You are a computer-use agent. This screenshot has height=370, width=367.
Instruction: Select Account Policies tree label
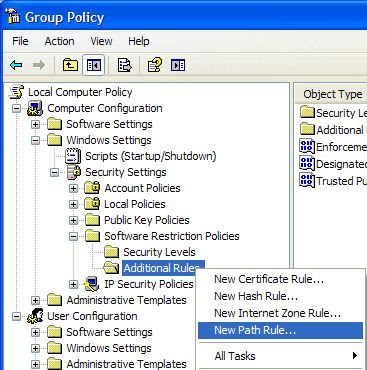tap(142, 188)
